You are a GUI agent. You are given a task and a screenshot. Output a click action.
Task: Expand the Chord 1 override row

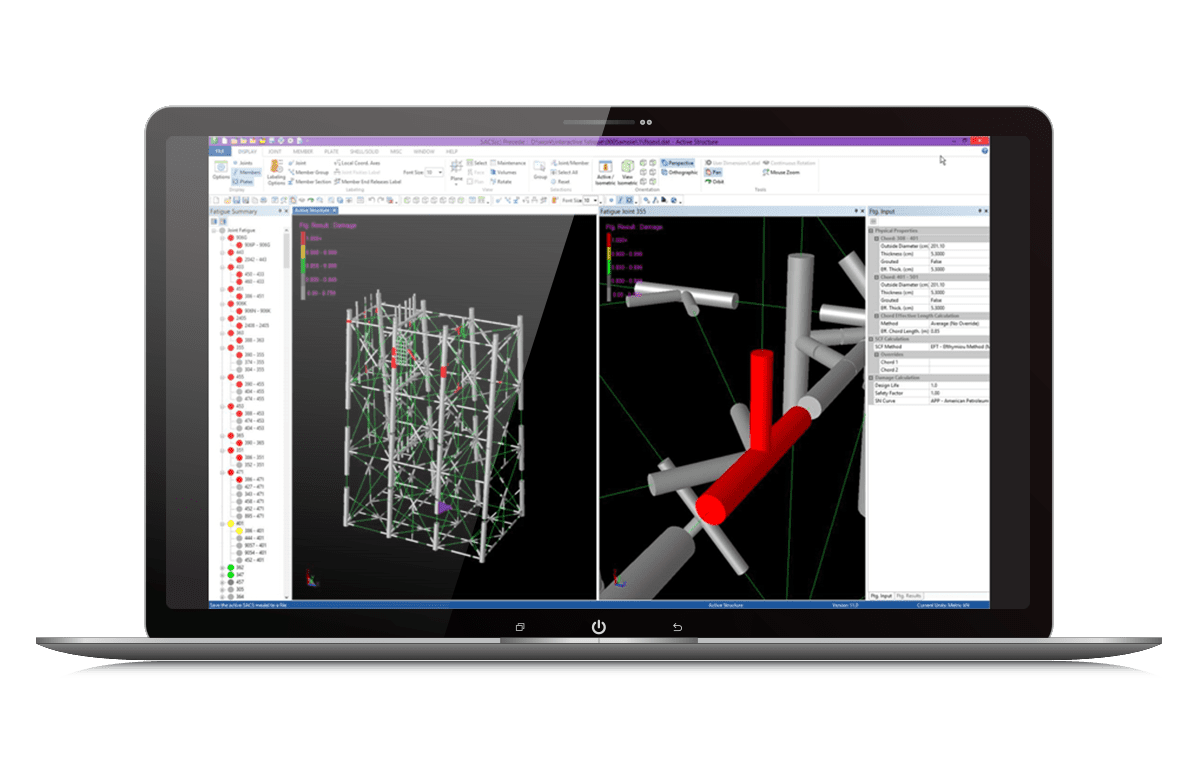(x=888, y=363)
